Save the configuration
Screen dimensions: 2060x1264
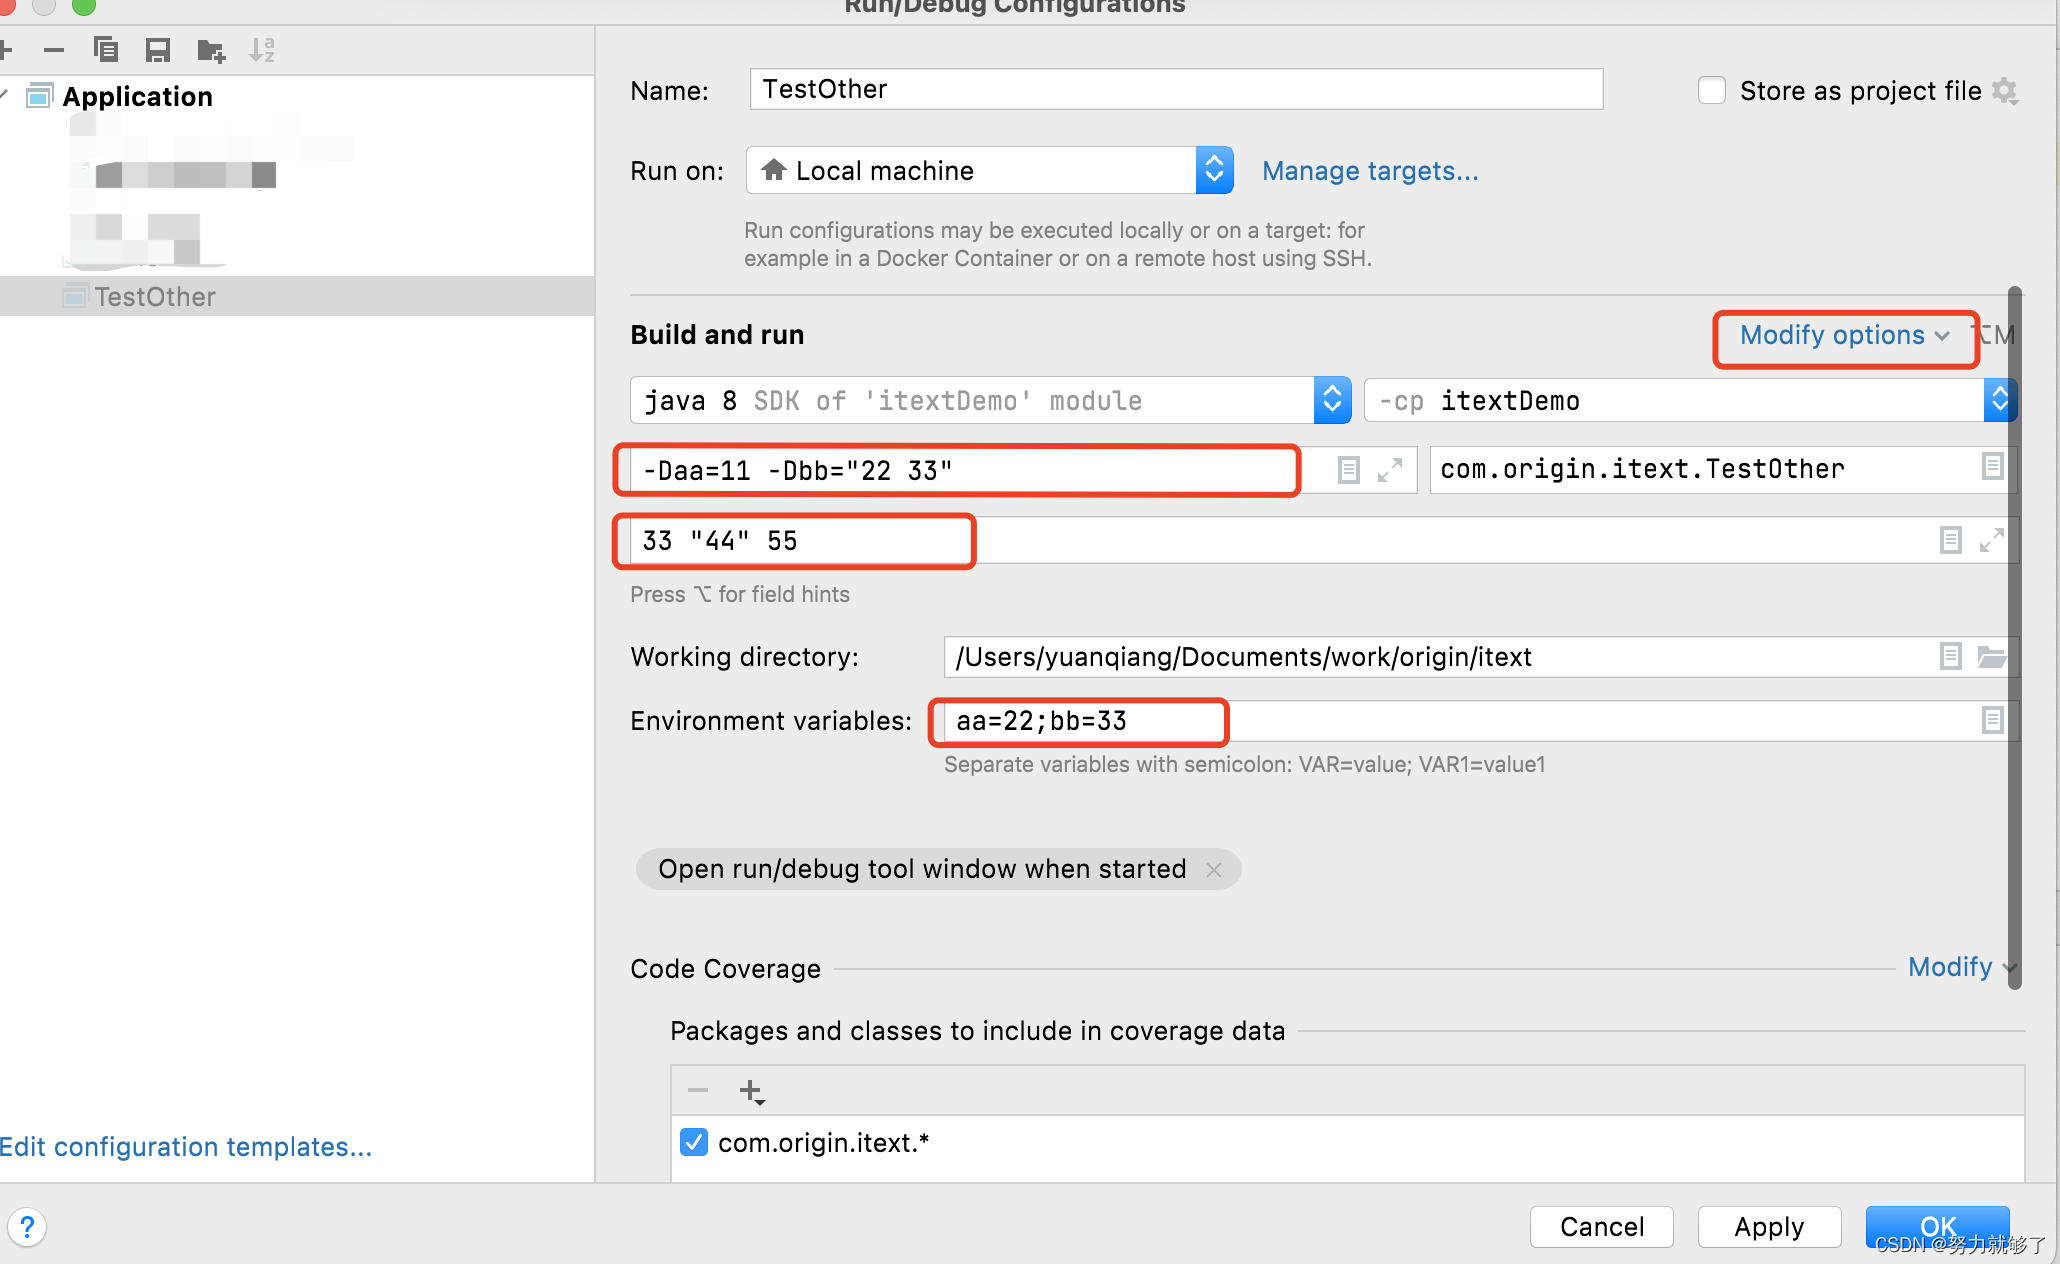(157, 50)
